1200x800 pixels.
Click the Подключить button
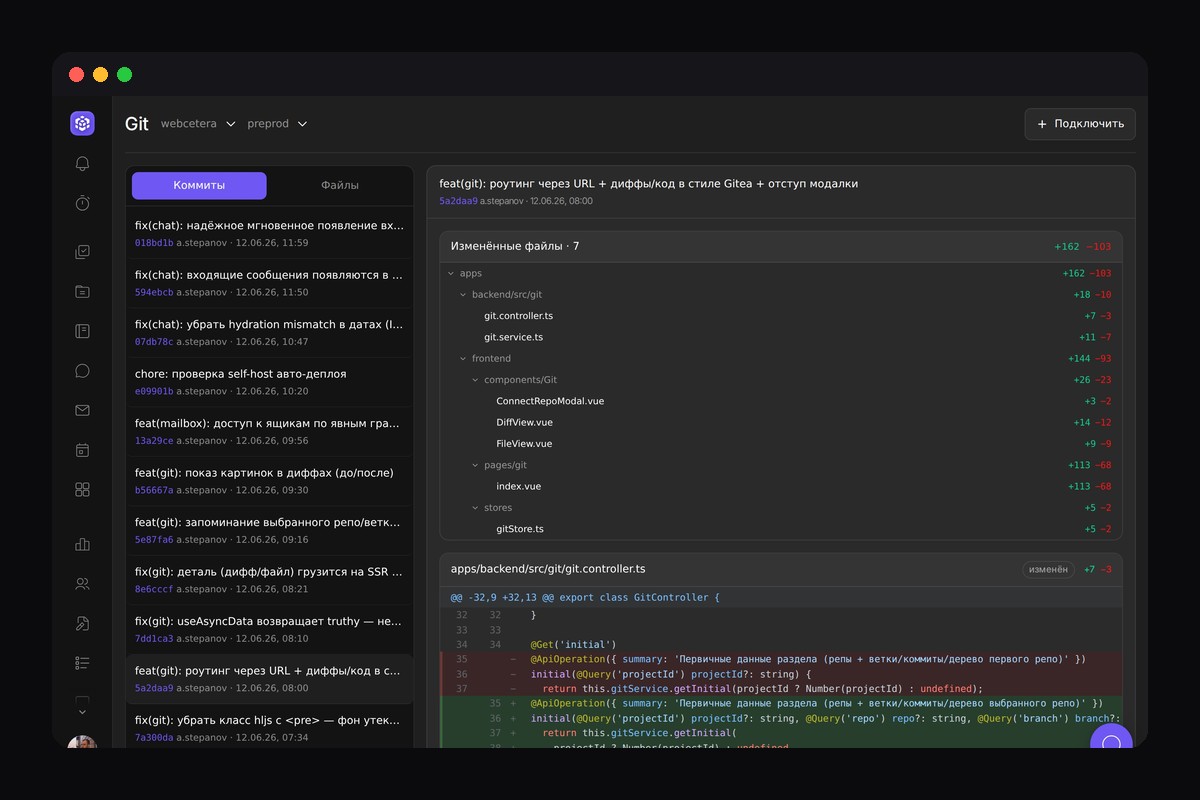click(1080, 124)
